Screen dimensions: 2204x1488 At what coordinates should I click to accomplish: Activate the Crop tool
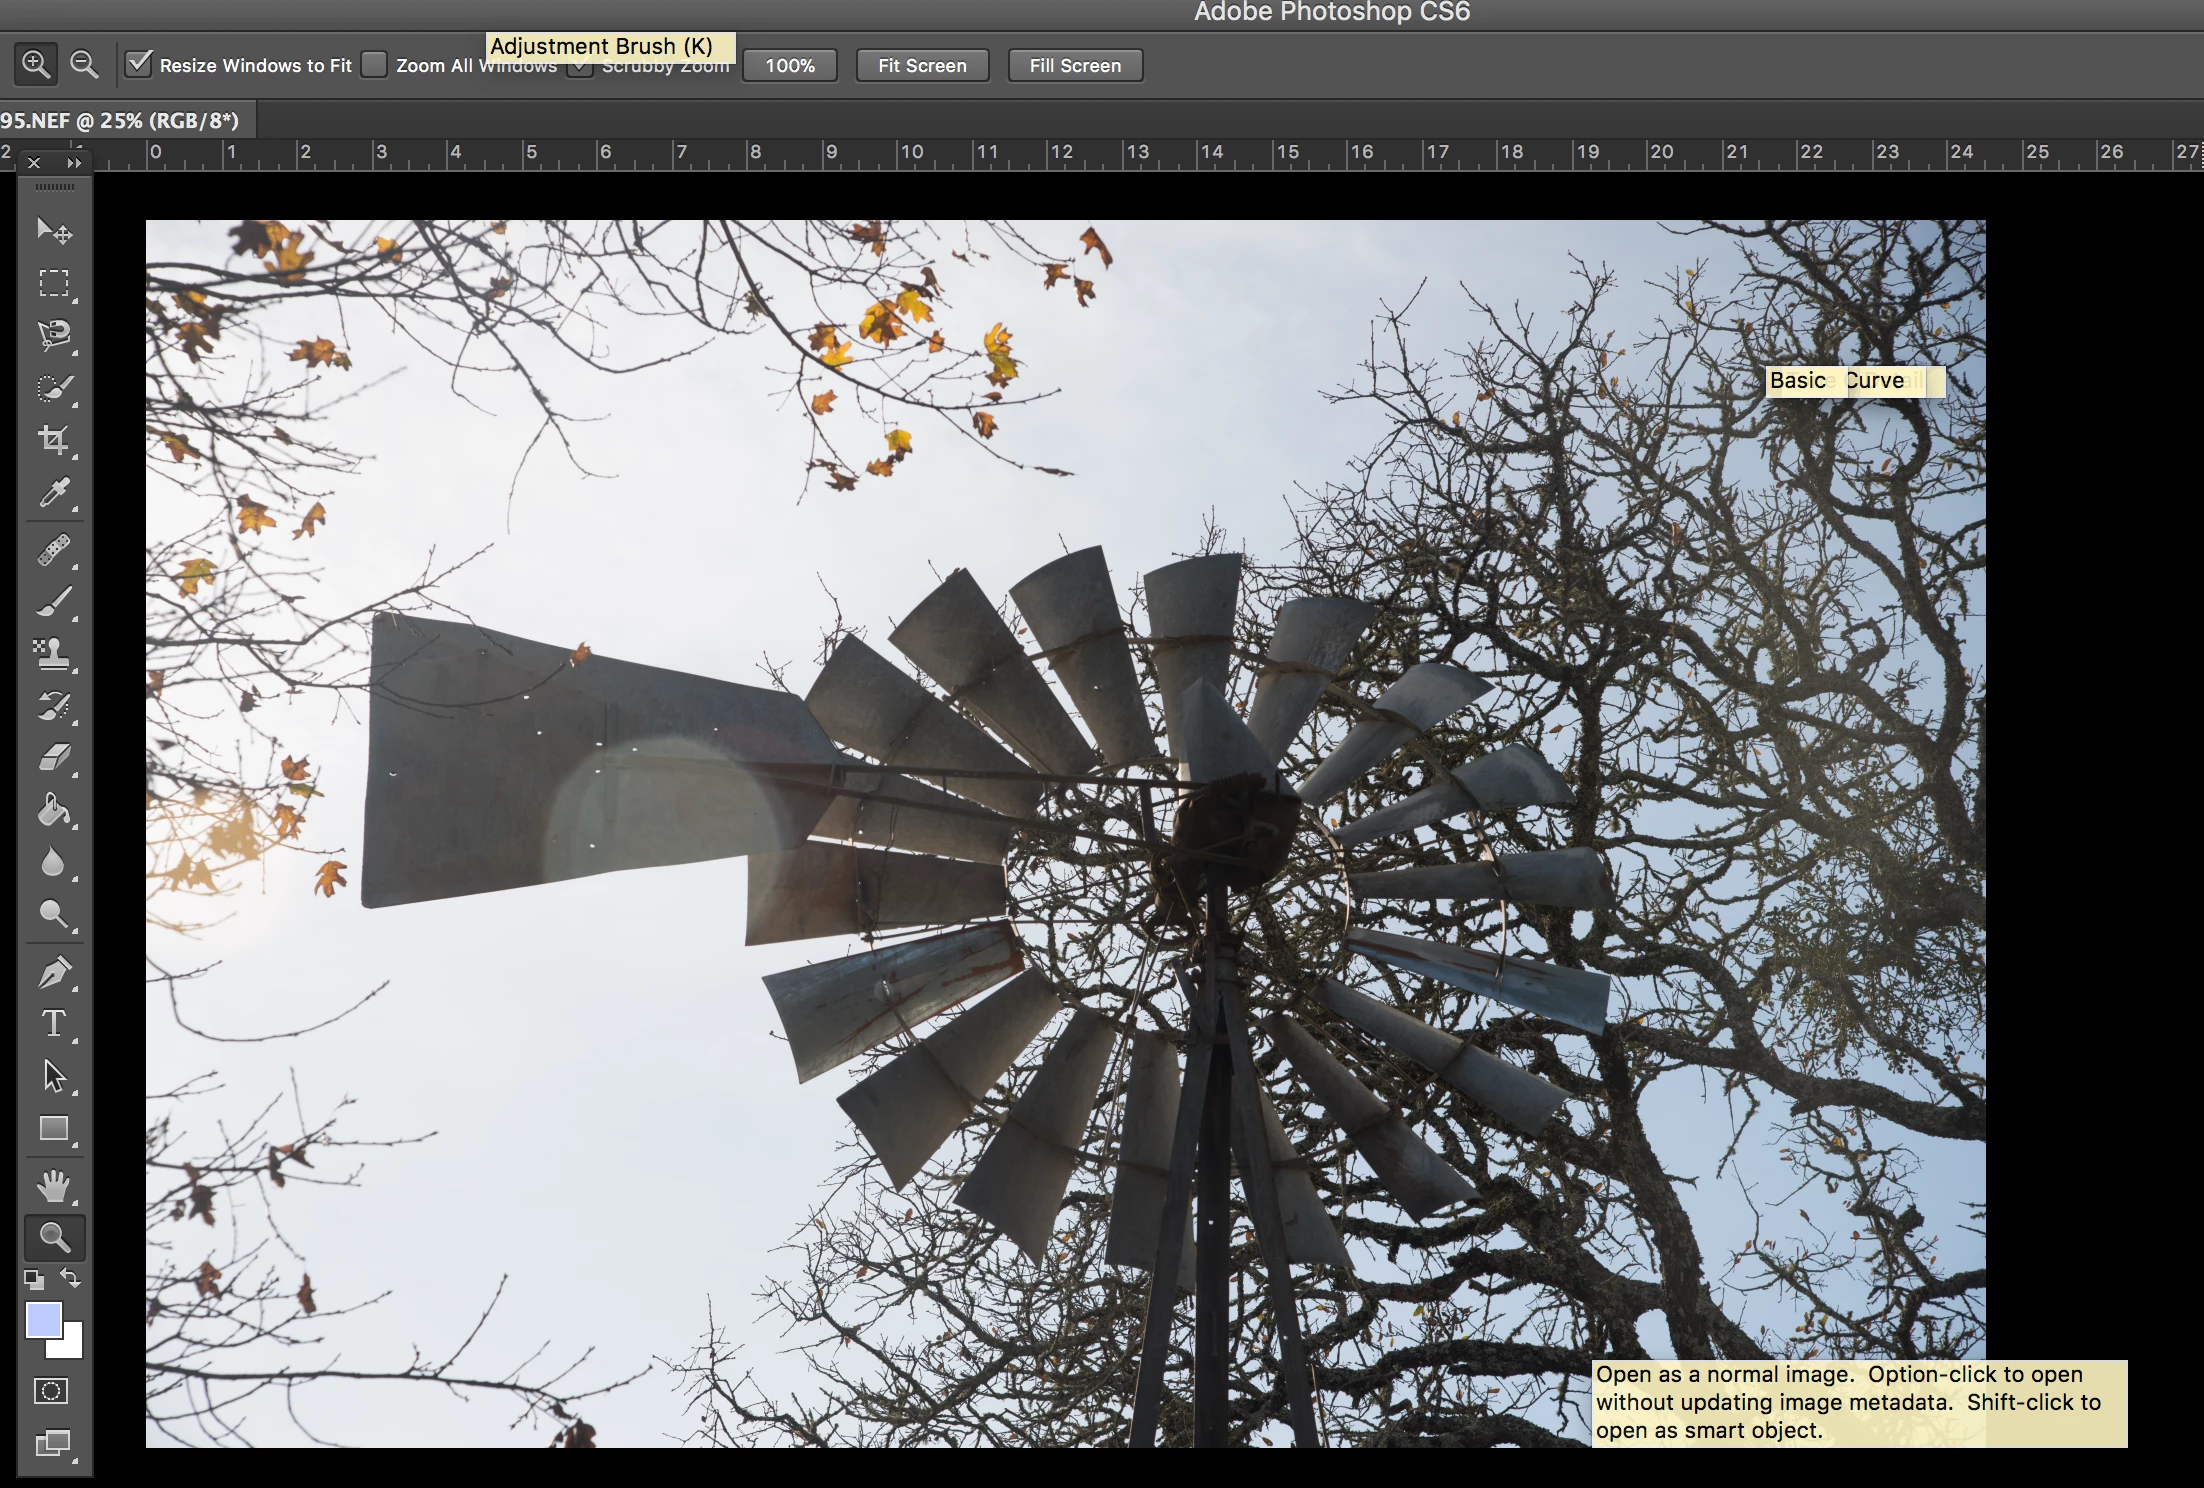tap(53, 440)
